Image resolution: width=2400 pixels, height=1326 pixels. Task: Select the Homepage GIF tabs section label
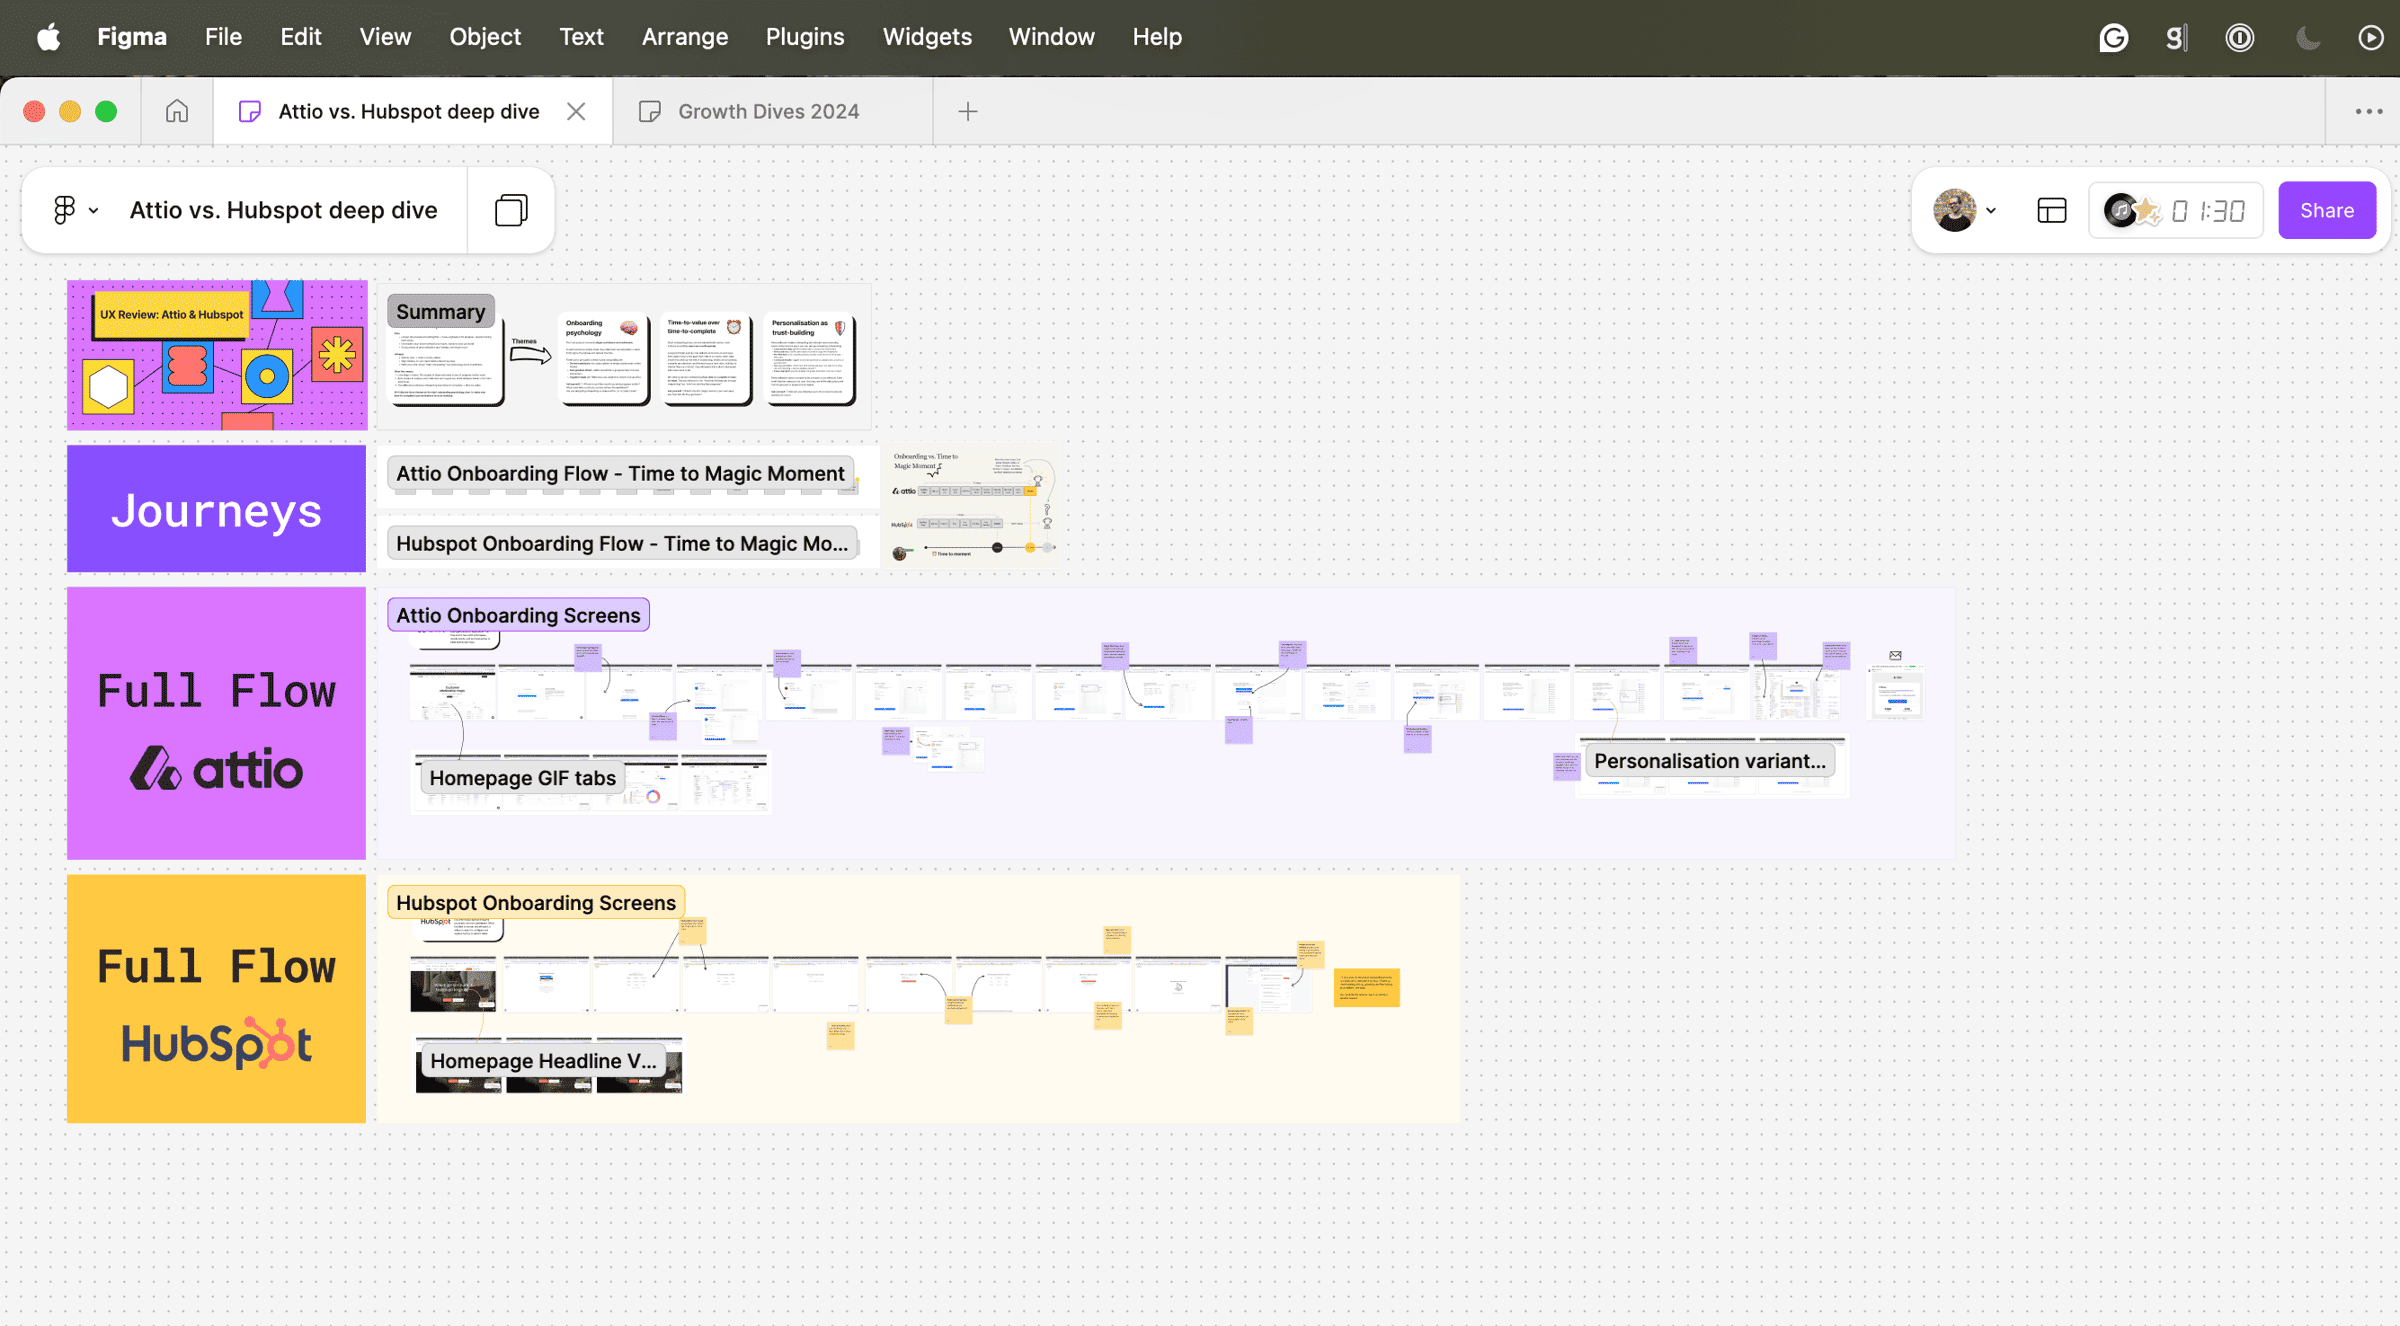click(522, 778)
